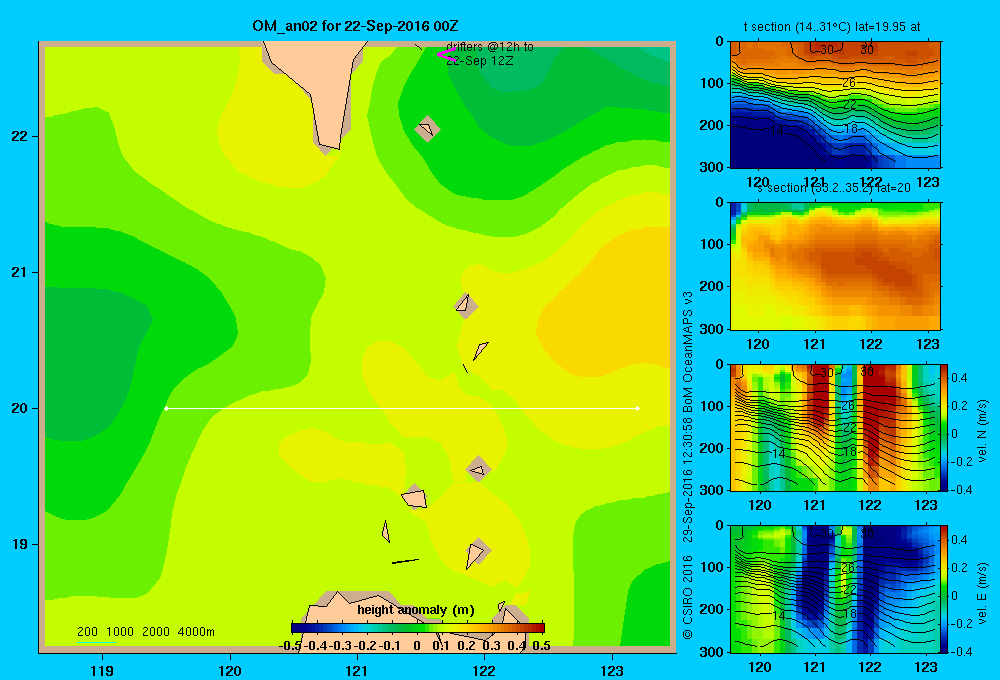Click the 'vel. N (m/s)' axis label

click(982, 431)
